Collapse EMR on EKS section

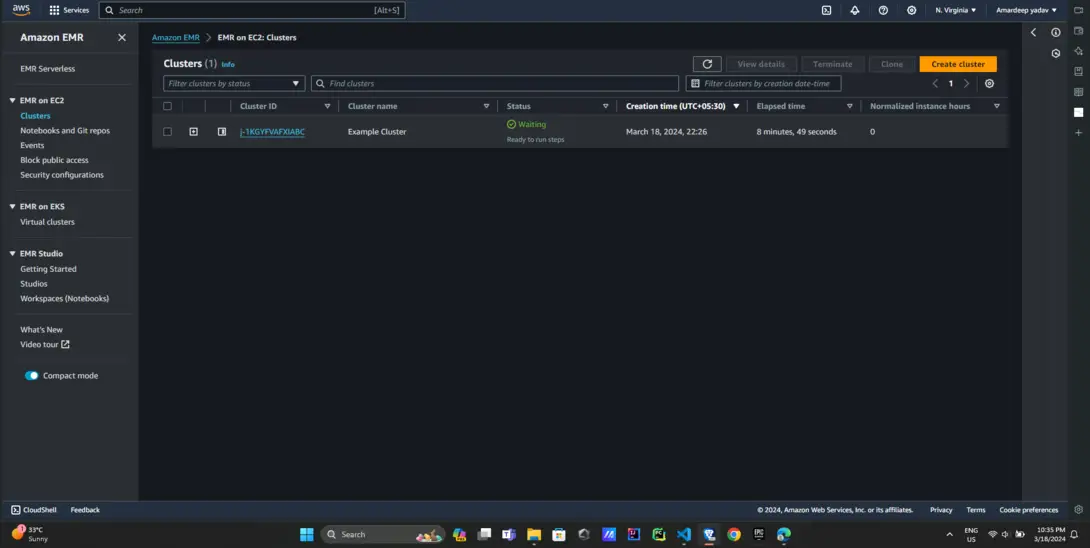pyautogui.click(x=13, y=207)
